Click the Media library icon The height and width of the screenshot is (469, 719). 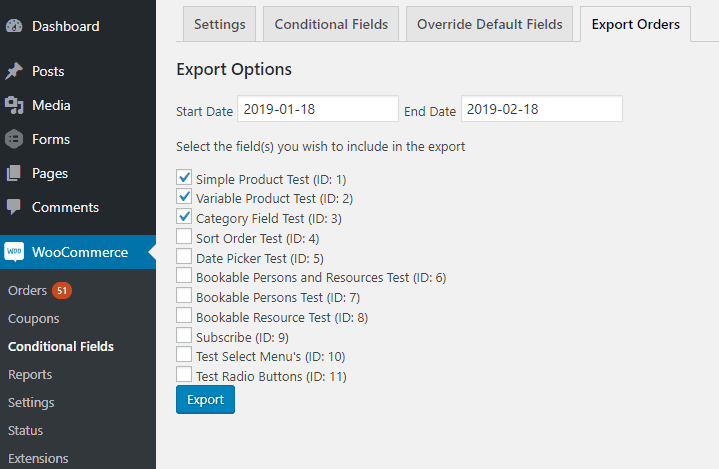pyautogui.click(x=14, y=105)
